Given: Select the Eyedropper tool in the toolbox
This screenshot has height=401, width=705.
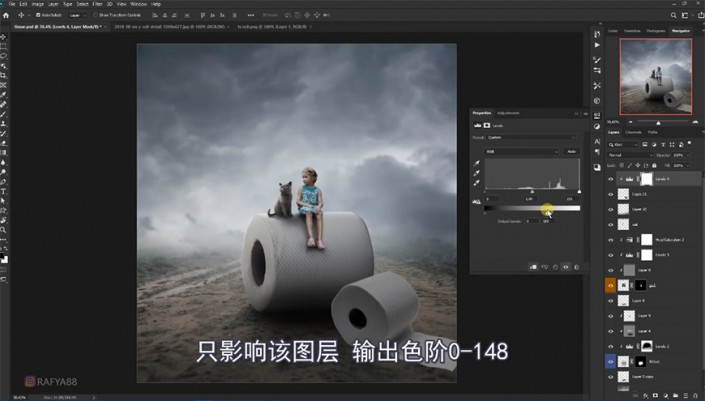Looking at the screenshot, I should tap(4, 94).
